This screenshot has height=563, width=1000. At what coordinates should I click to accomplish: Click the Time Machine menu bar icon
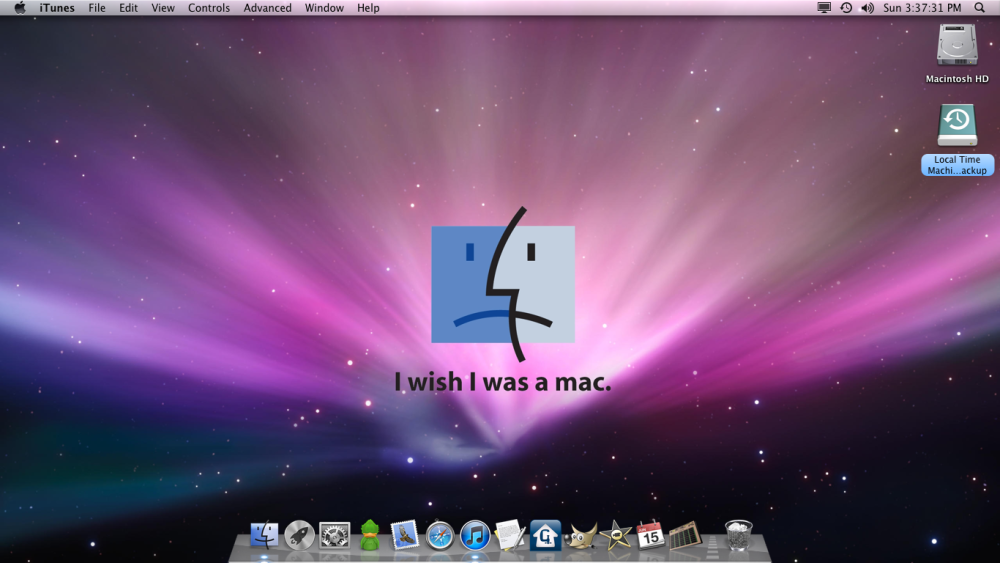846,8
